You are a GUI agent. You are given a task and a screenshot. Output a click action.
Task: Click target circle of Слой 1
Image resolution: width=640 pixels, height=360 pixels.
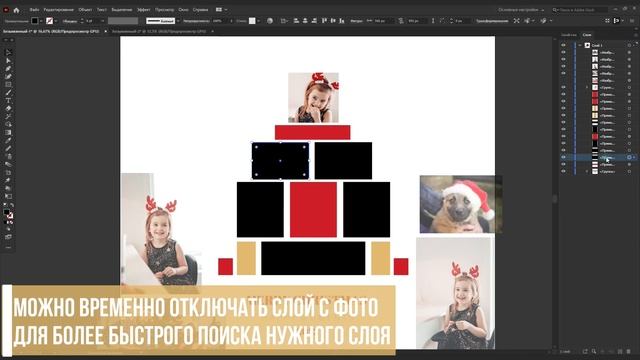[x=629, y=45]
